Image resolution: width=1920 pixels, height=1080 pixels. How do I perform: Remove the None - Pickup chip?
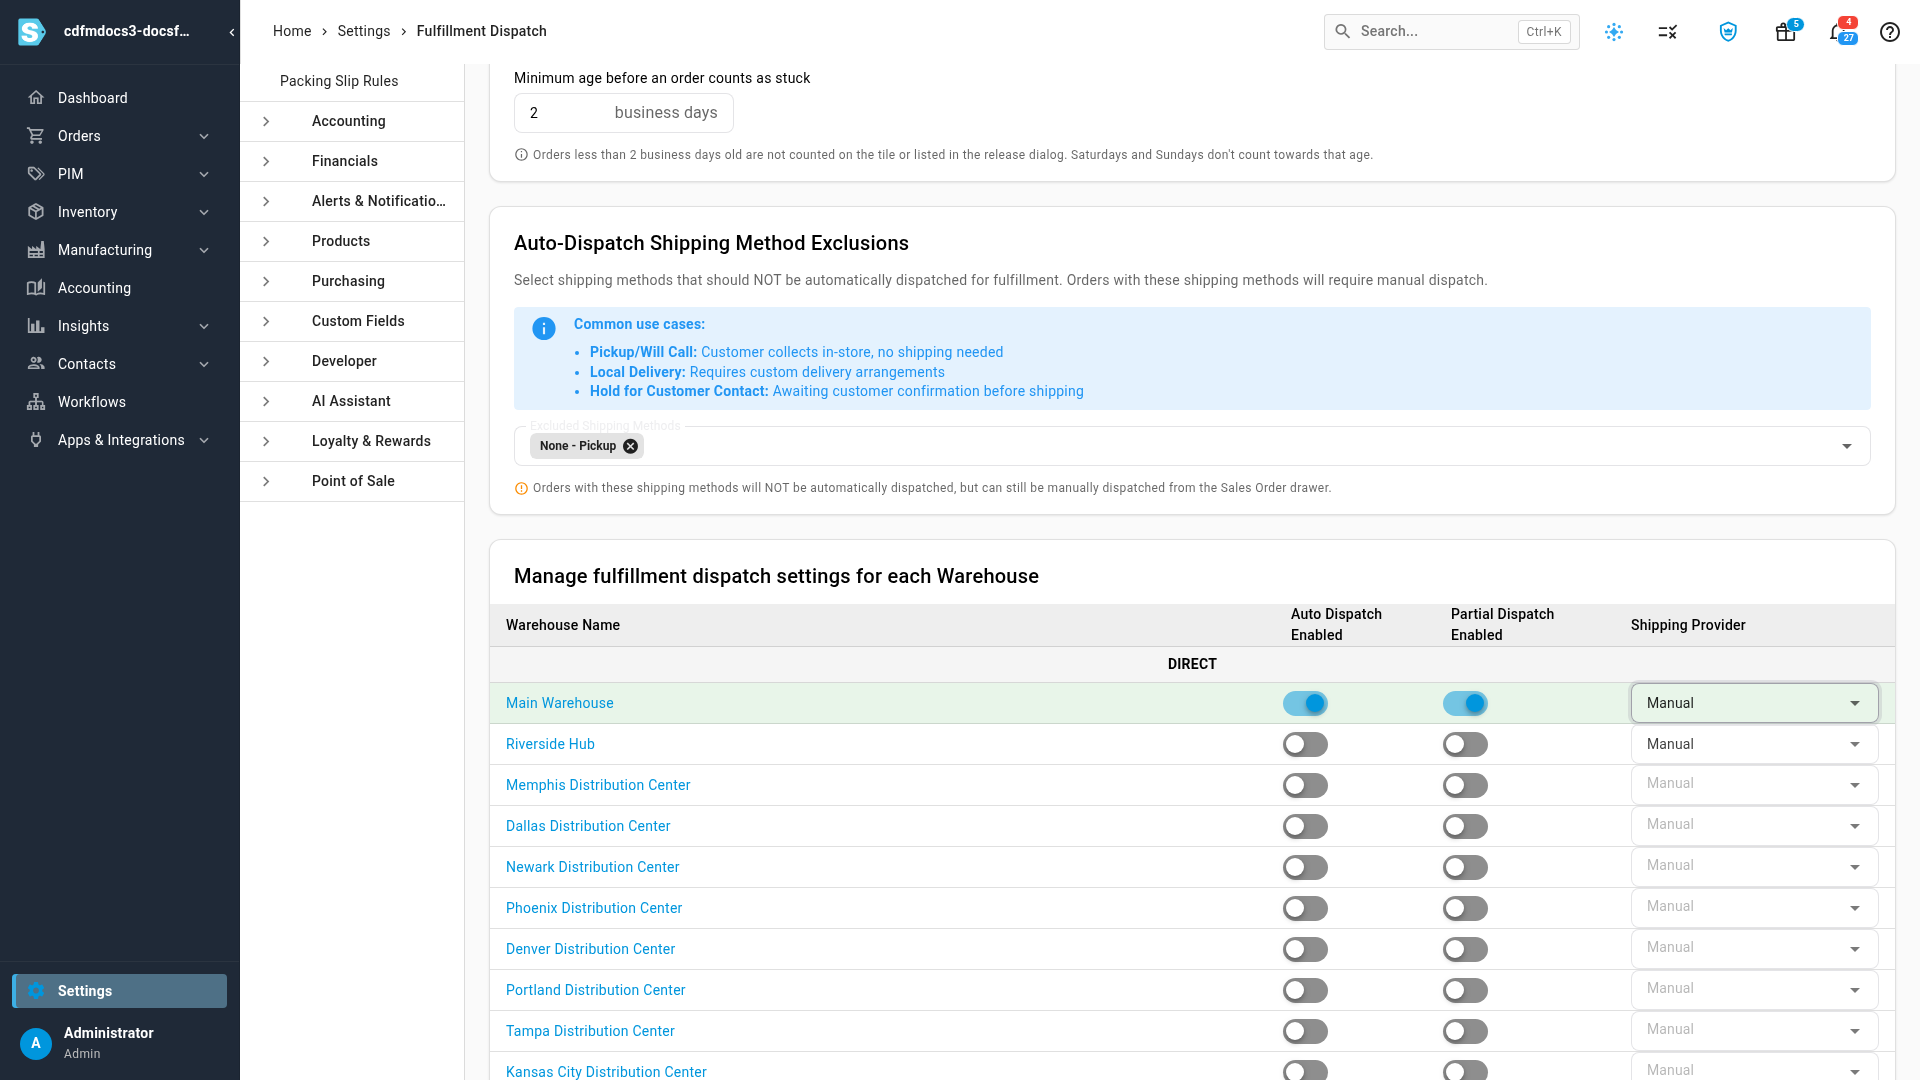point(630,446)
